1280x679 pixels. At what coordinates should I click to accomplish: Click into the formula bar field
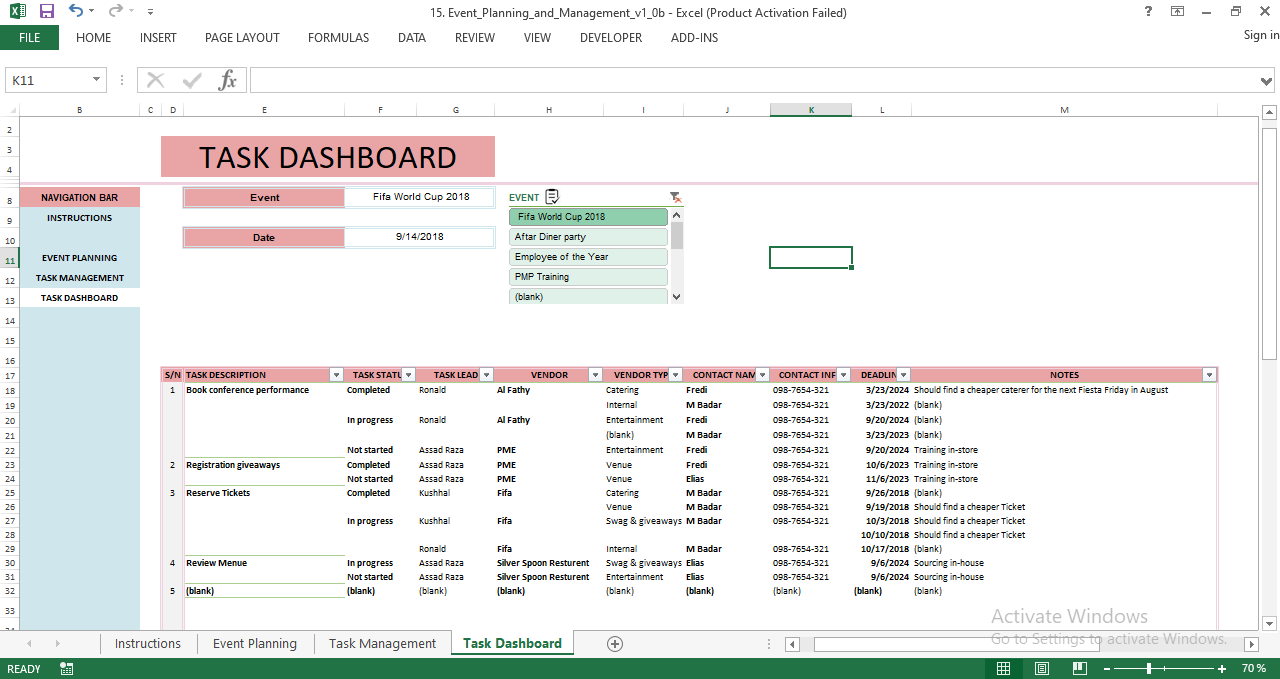coord(753,80)
